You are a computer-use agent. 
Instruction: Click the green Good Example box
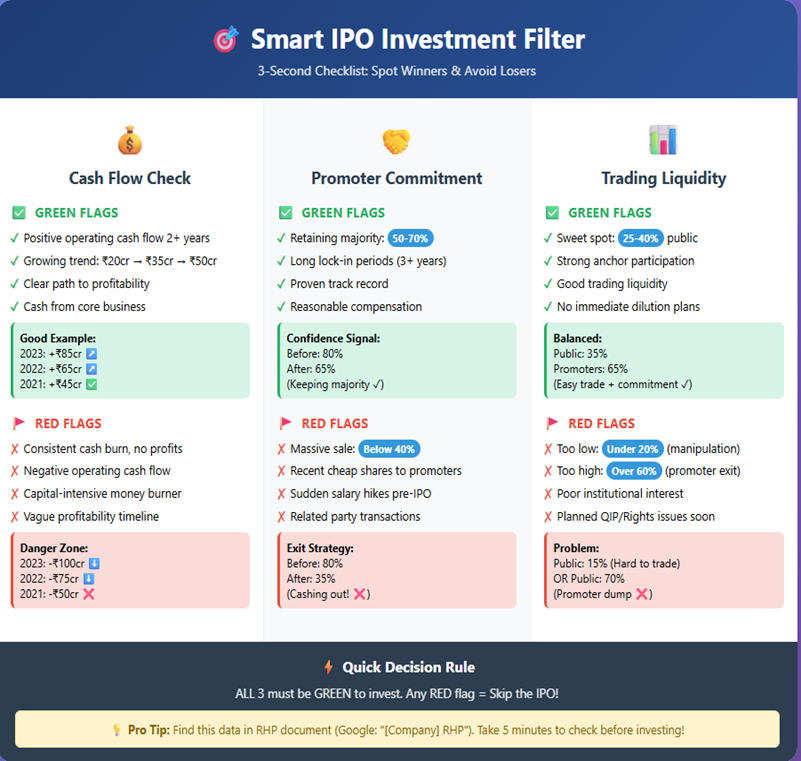point(129,361)
